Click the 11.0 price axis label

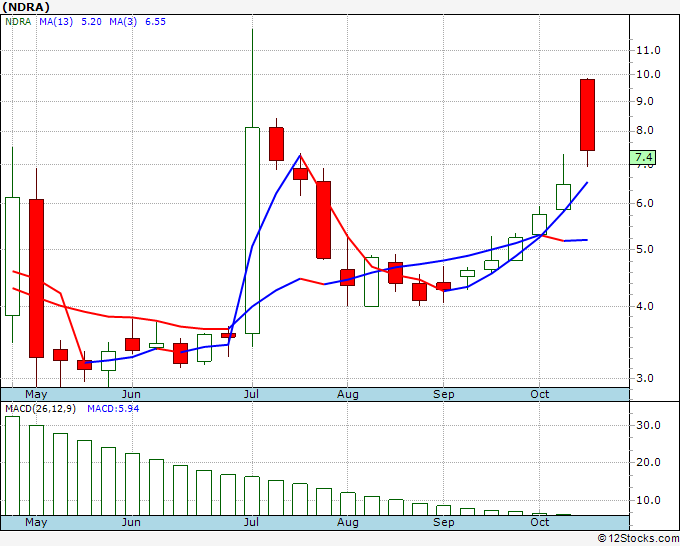coord(648,50)
